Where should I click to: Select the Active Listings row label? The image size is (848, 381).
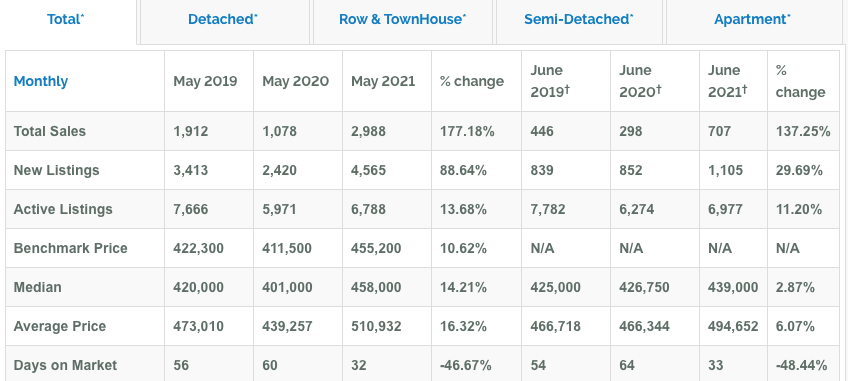coord(63,209)
